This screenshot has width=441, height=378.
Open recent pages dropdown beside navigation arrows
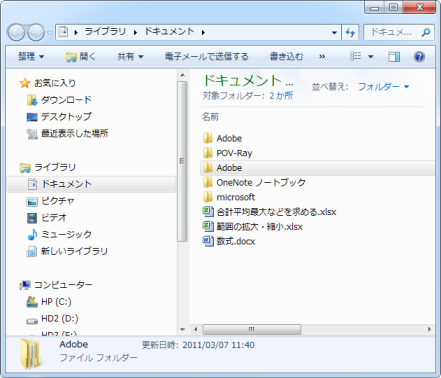pos(50,33)
